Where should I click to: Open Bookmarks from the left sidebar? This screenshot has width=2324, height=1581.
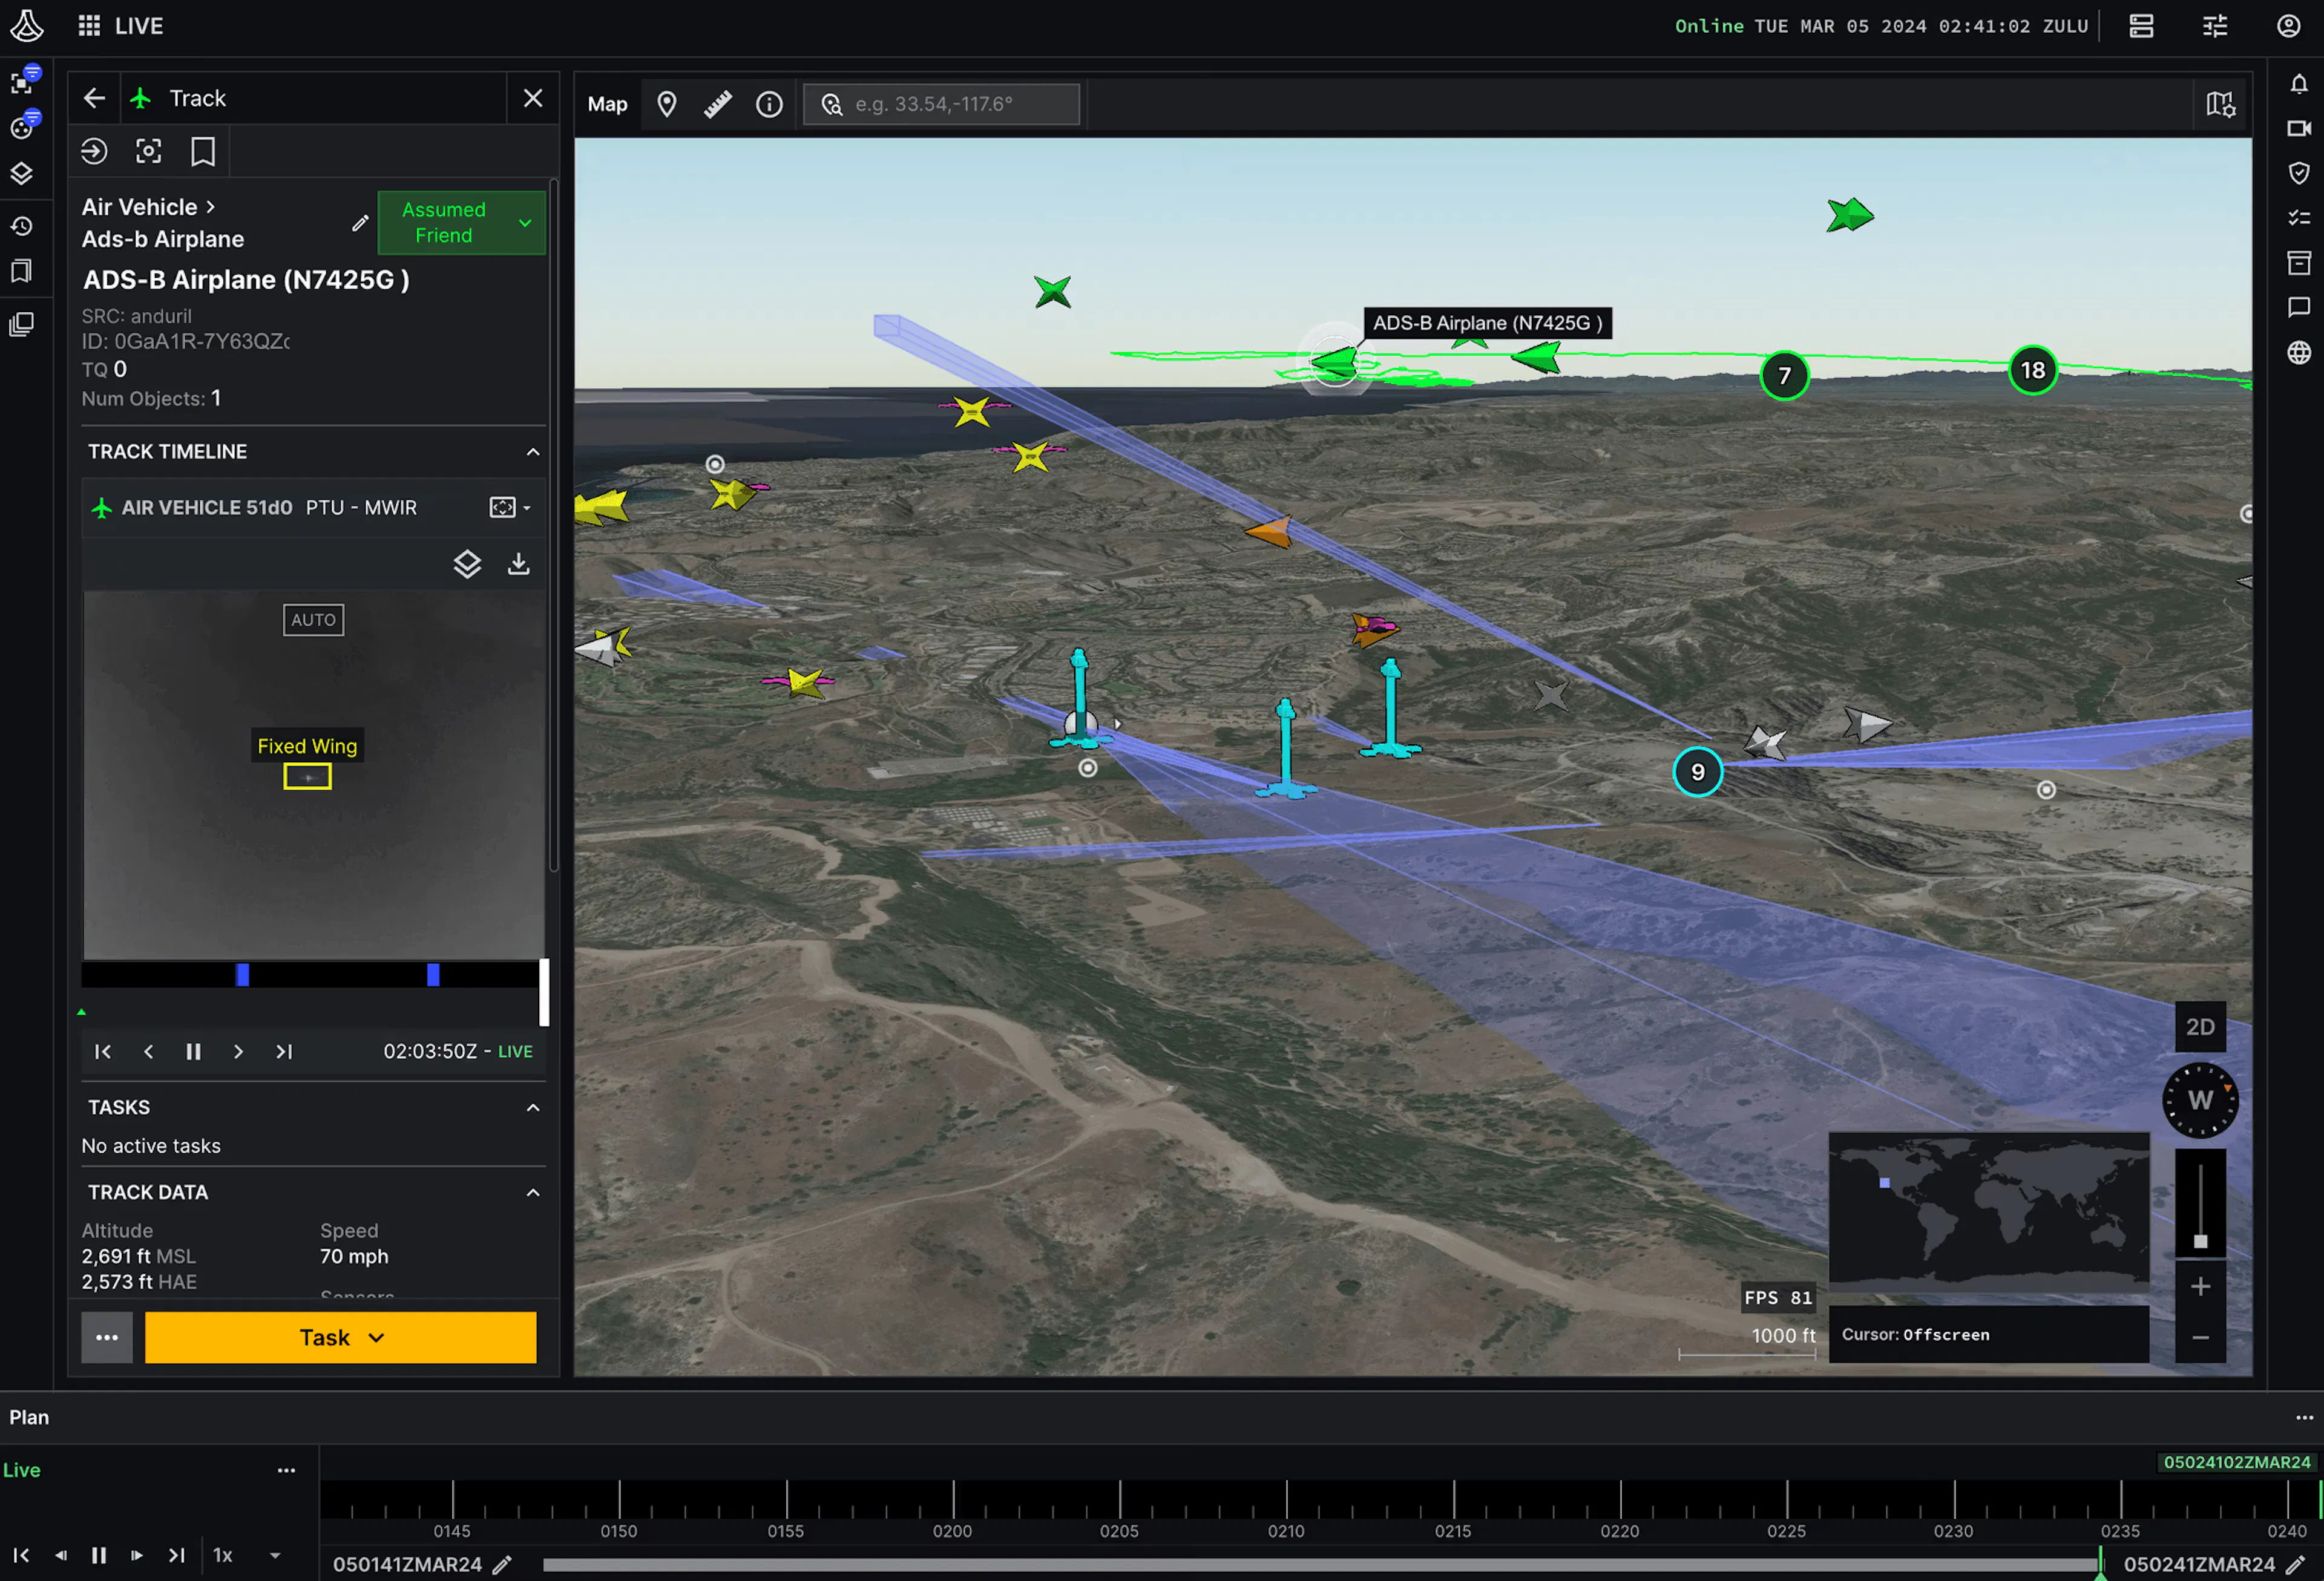(23, 271)
